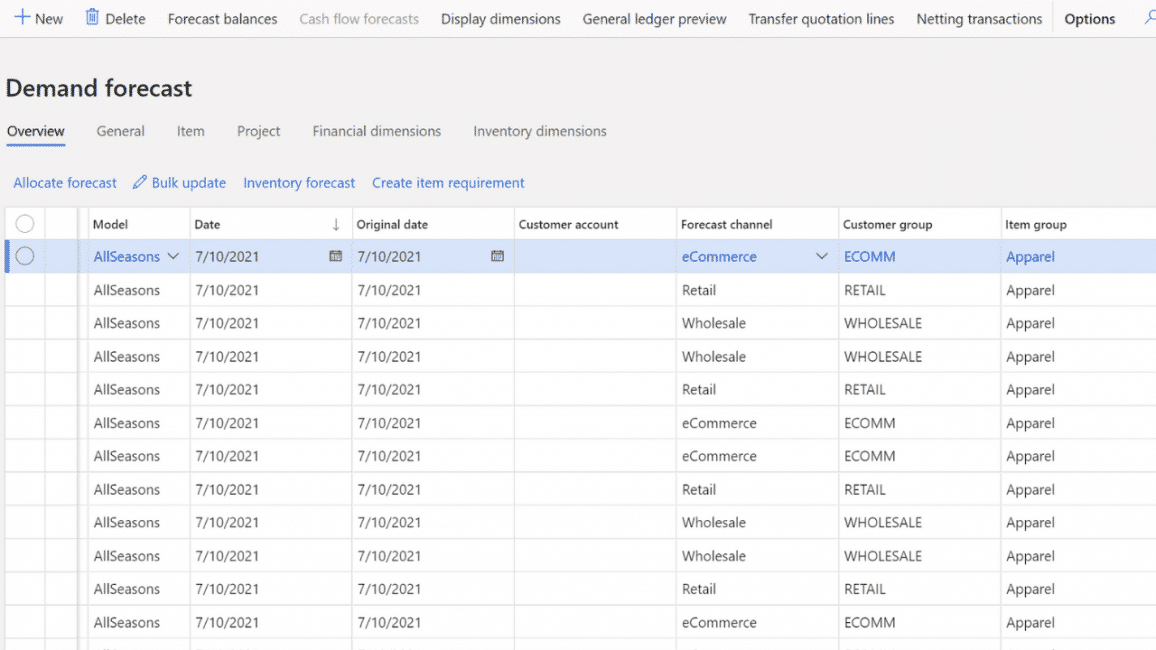
Task: Click the Original date column header
Action: click(x=392, y=225)
